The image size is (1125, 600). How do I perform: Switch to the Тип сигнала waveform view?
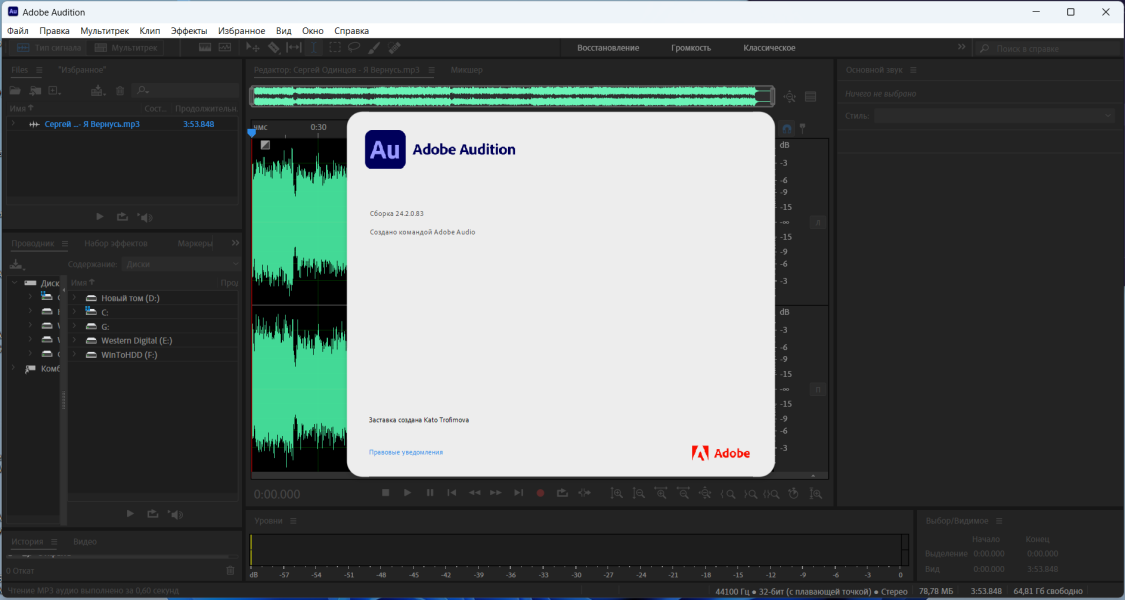coord(50,47)
